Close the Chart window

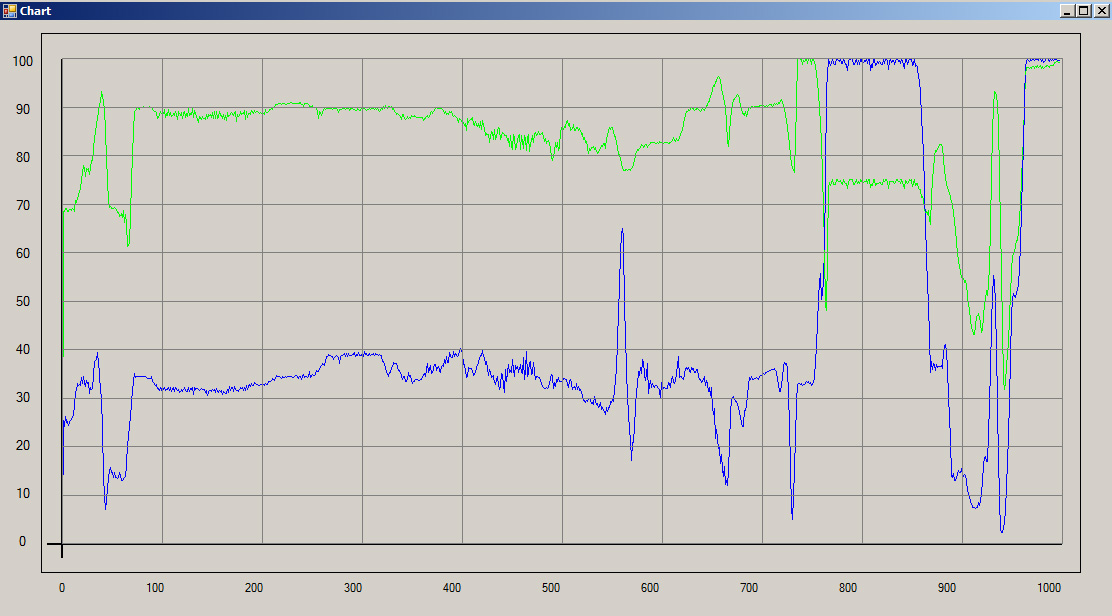pyautogui.click(x=1101, y=10)
